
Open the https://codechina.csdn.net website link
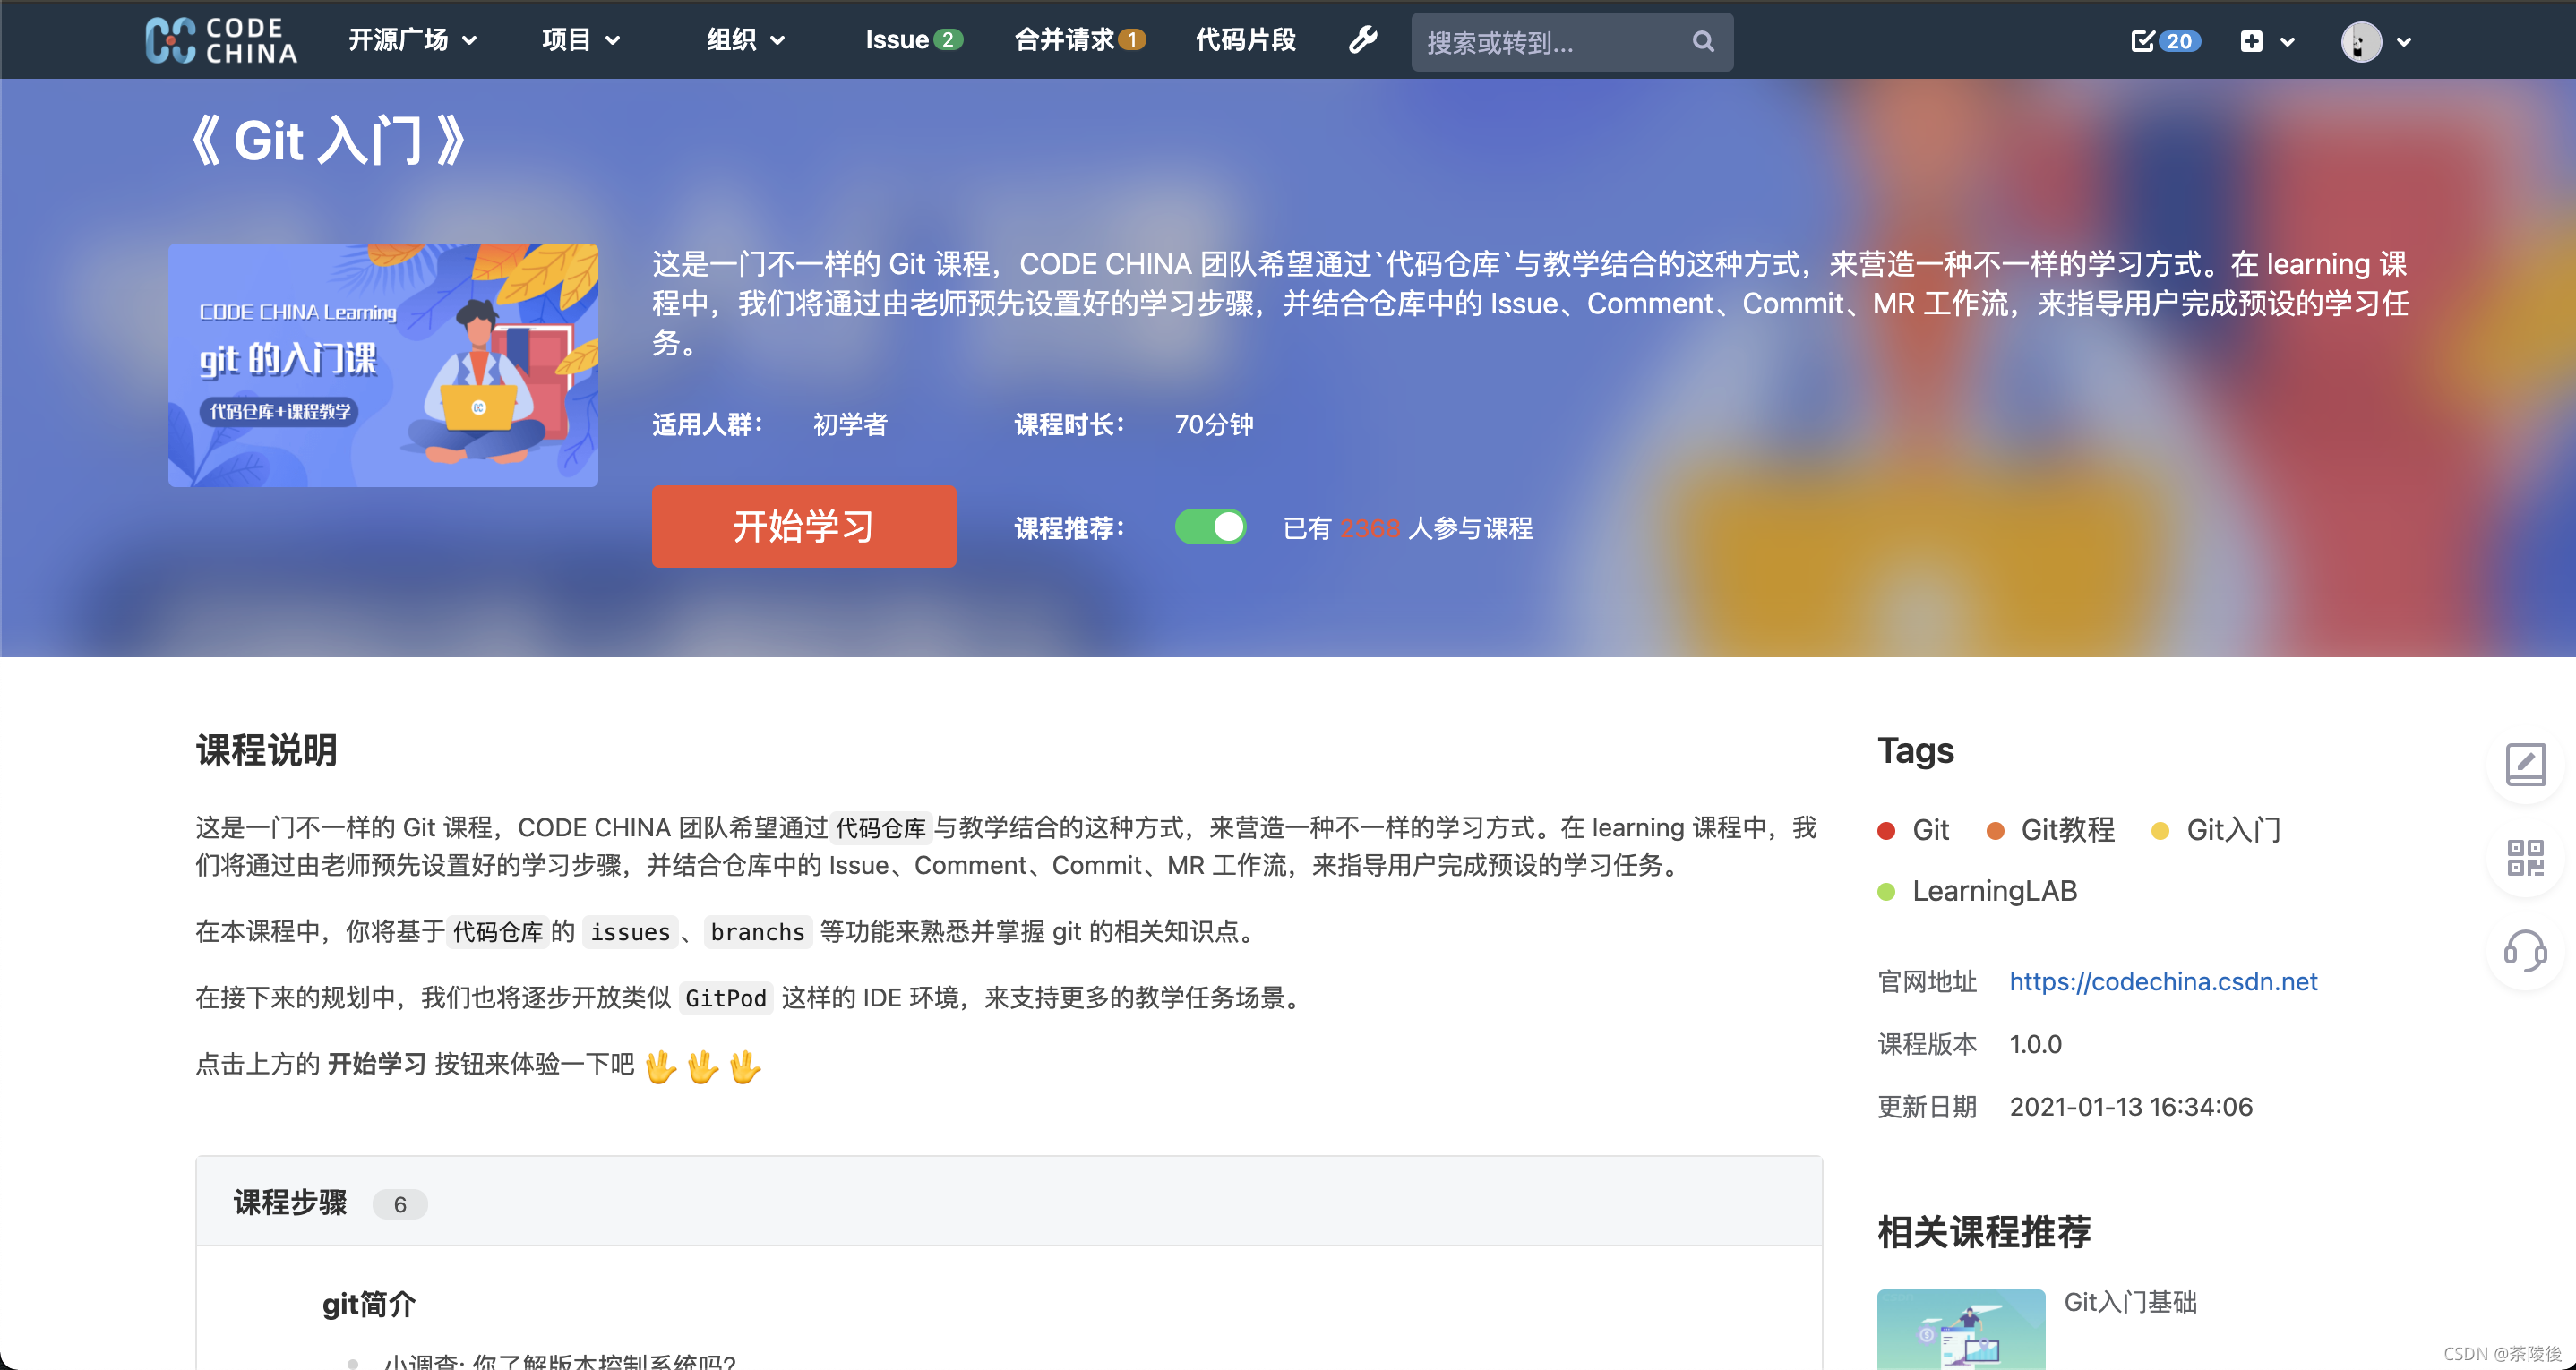(2163, 981)
